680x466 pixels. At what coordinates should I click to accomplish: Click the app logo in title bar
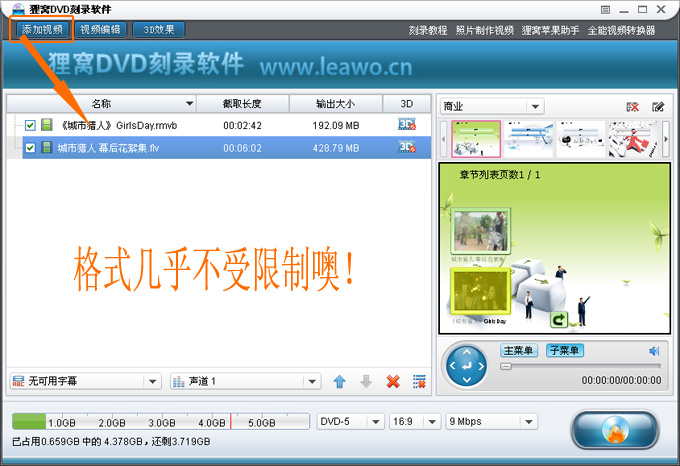click(18, 9)
